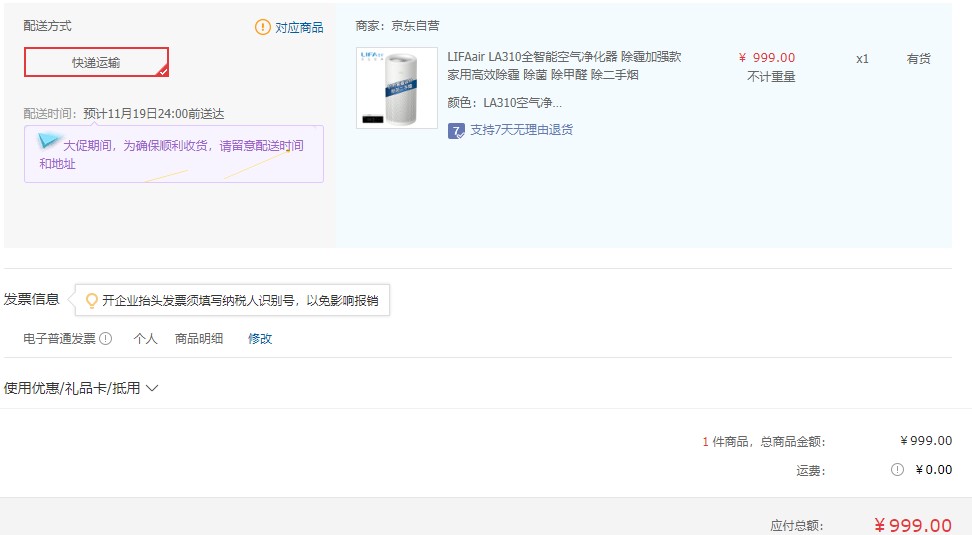
Task: Click the 配送方式 heading
Action: click(48, 25)
